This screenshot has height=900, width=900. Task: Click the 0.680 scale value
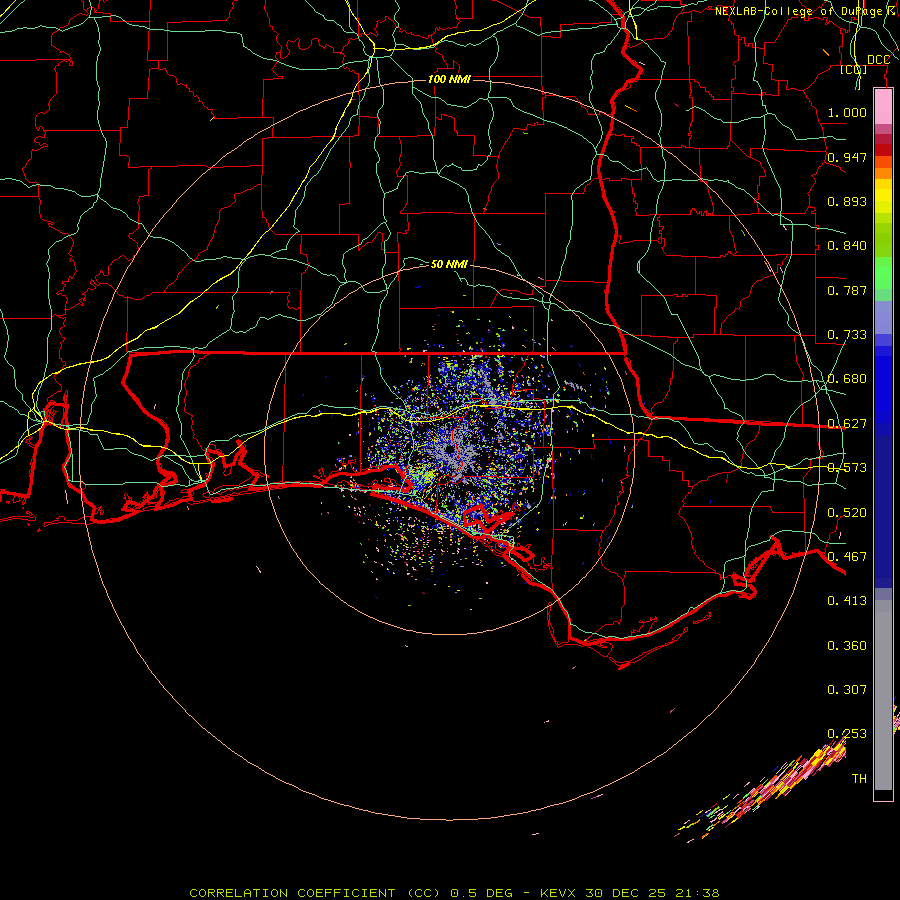point(847,379)
